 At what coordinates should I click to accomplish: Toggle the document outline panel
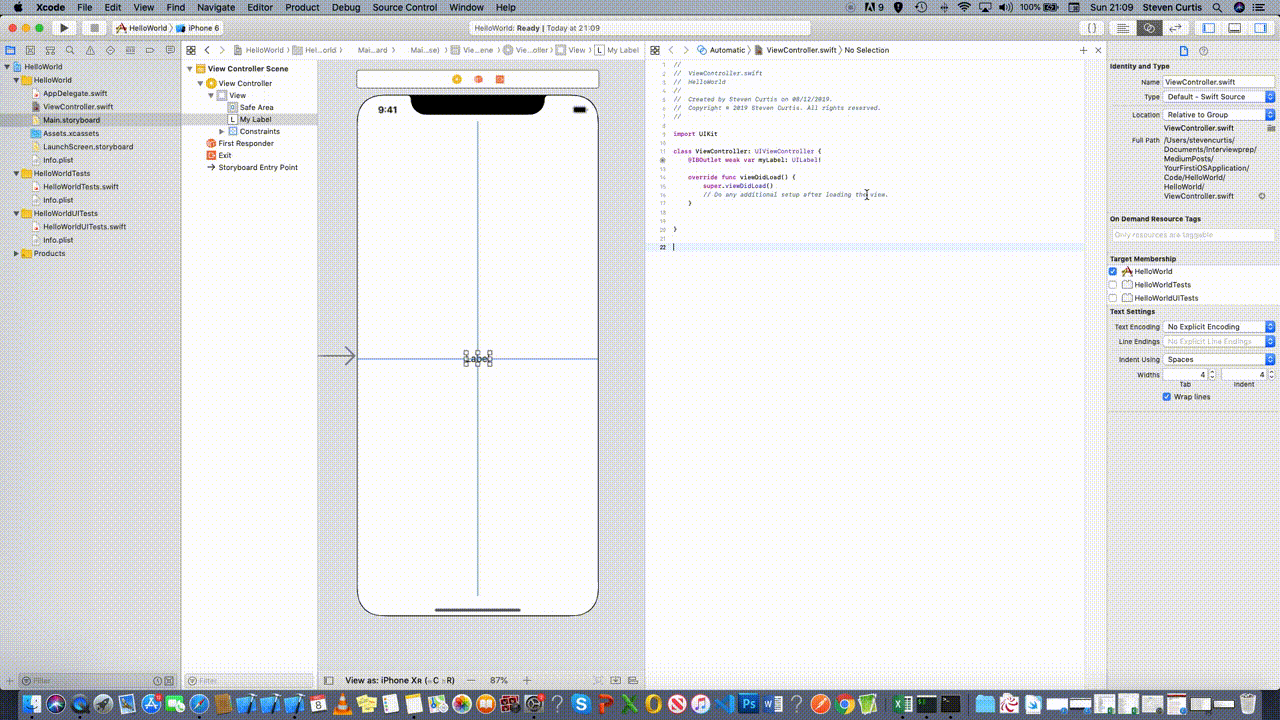(x=329, y=680)
